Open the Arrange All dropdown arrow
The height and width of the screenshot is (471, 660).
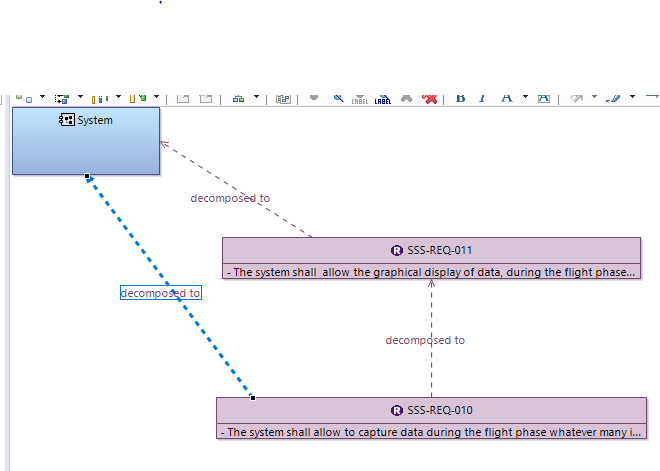[43, 97]
